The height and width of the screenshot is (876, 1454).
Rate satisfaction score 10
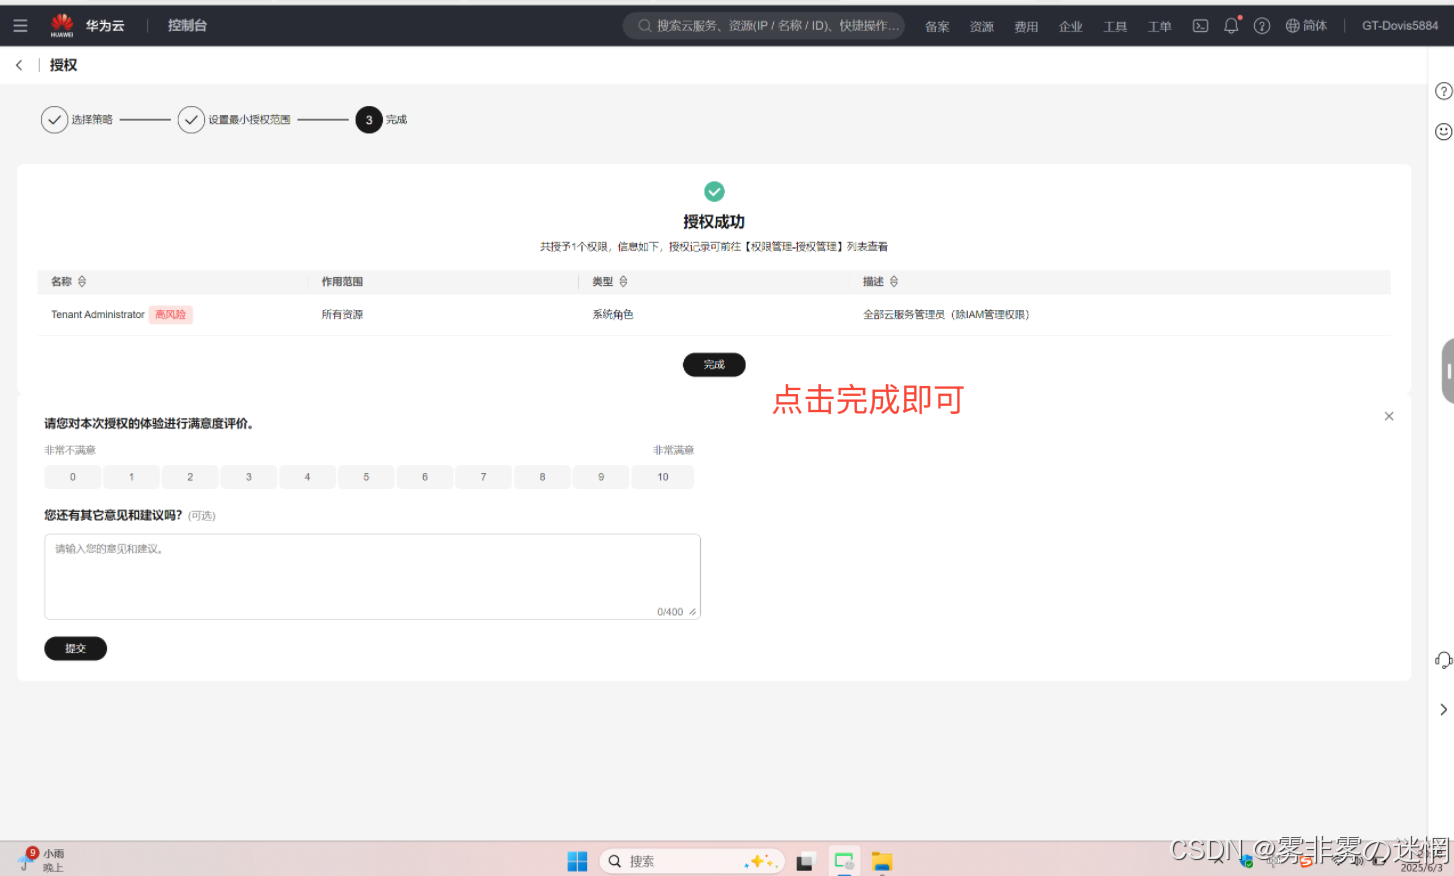pos(663,477)
